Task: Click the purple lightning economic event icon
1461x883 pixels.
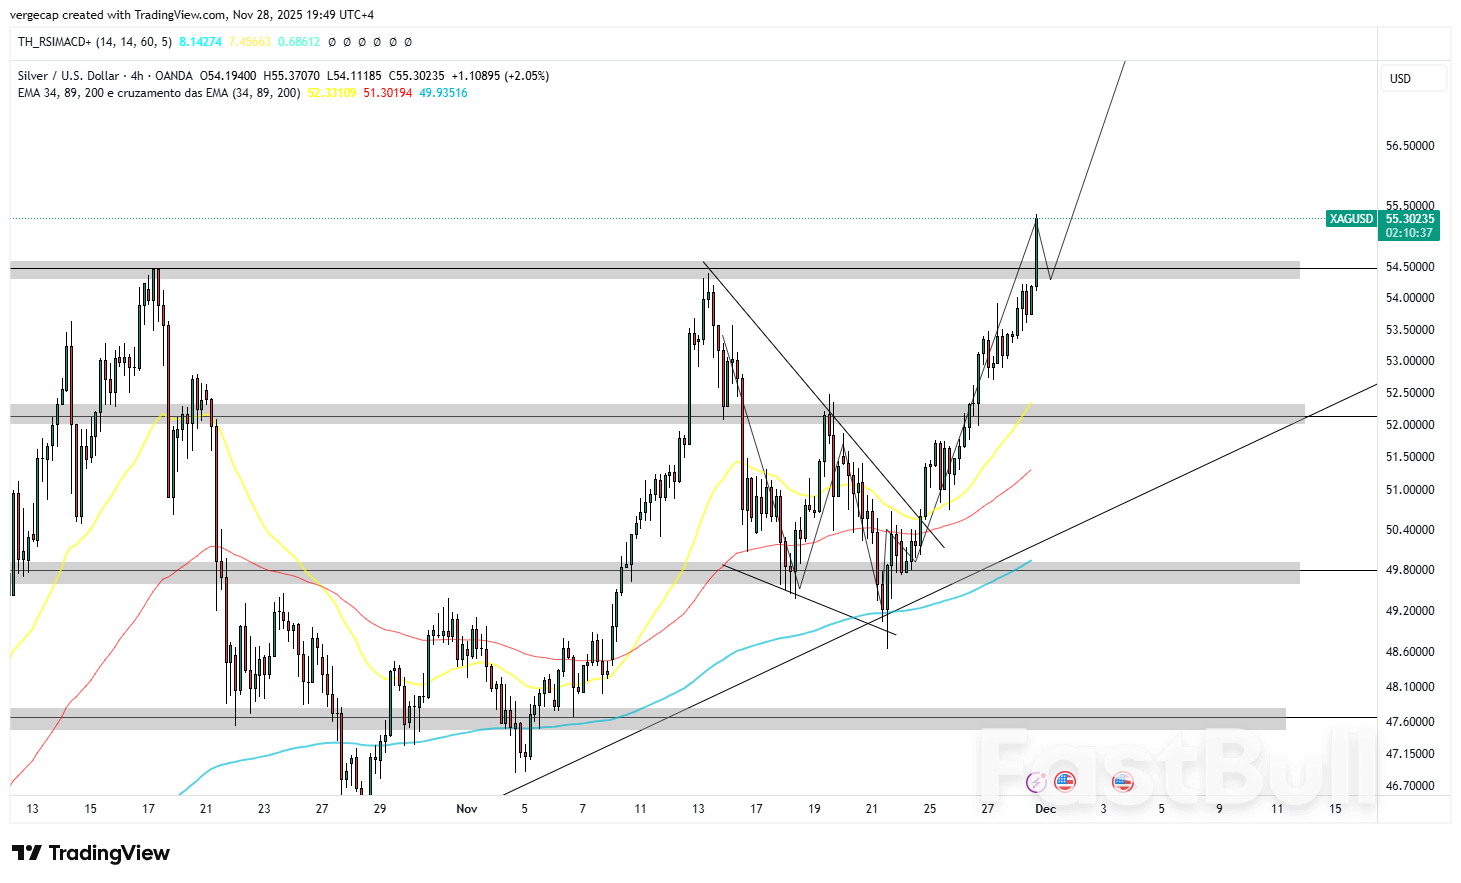Action: click(x=1036, y=782)
